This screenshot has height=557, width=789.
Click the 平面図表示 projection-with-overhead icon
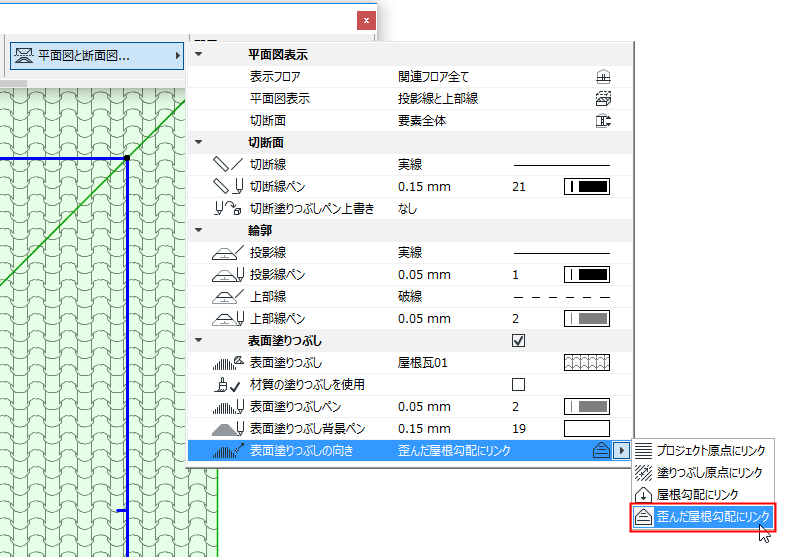[603, 99]
